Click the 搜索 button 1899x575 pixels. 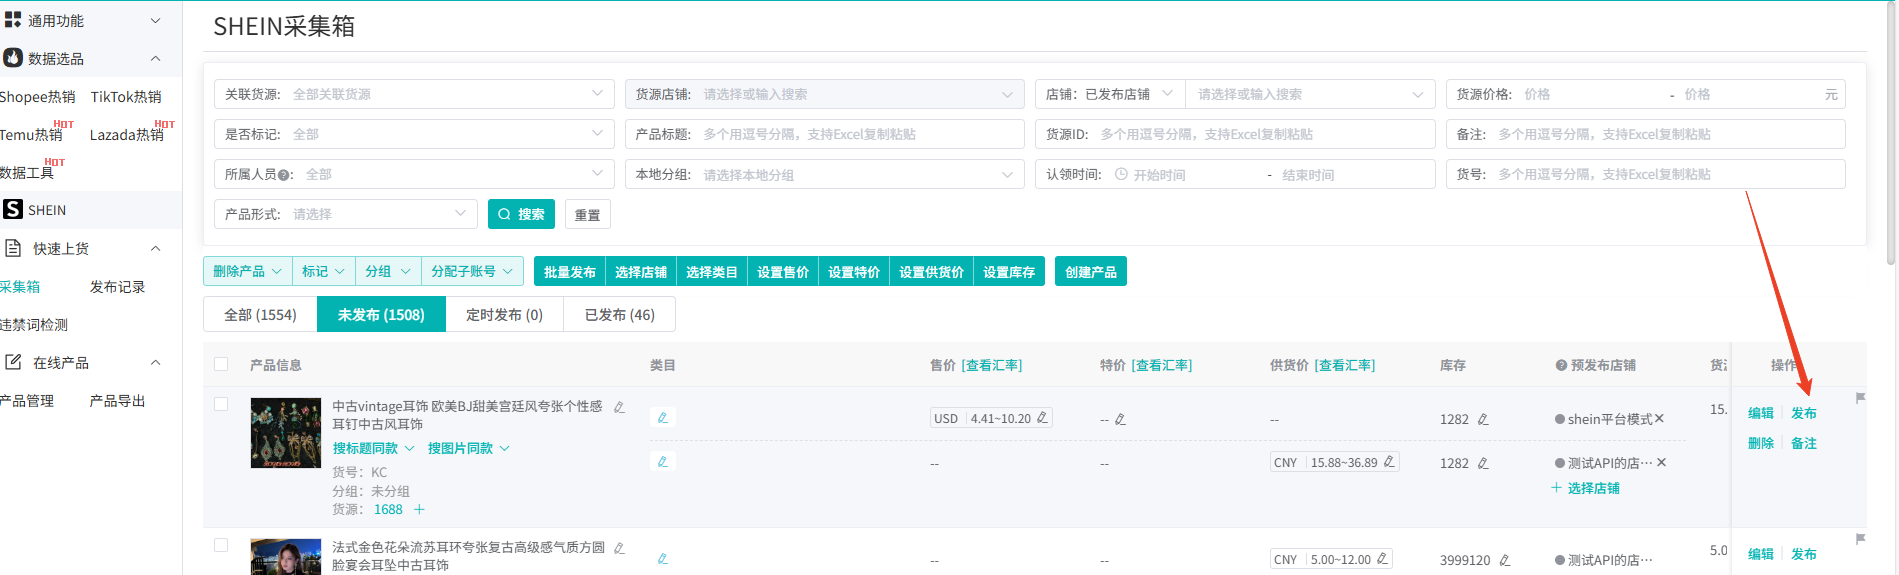pos(521,214)
